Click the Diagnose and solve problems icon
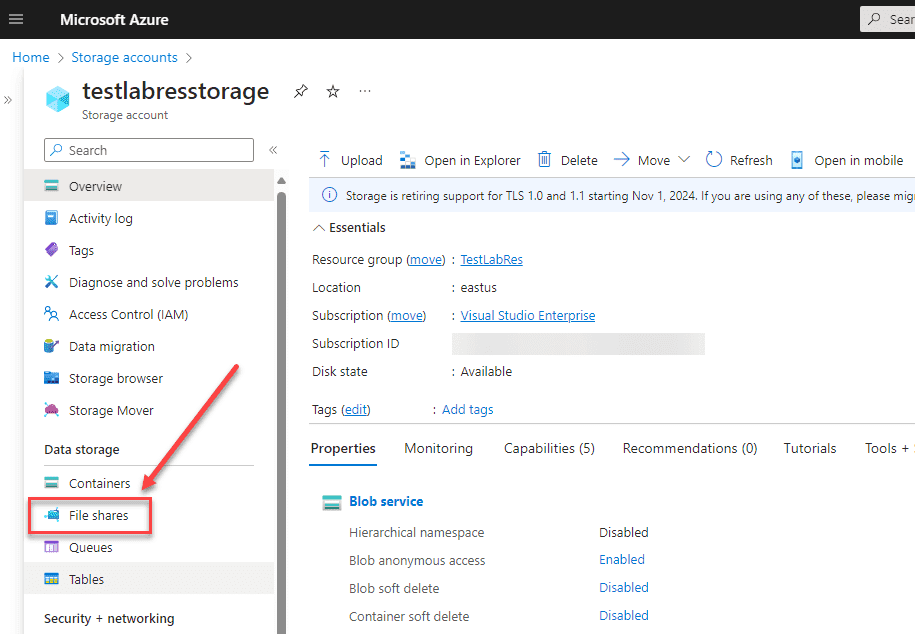Screen dimensions: 915x634 coord(51,282)
